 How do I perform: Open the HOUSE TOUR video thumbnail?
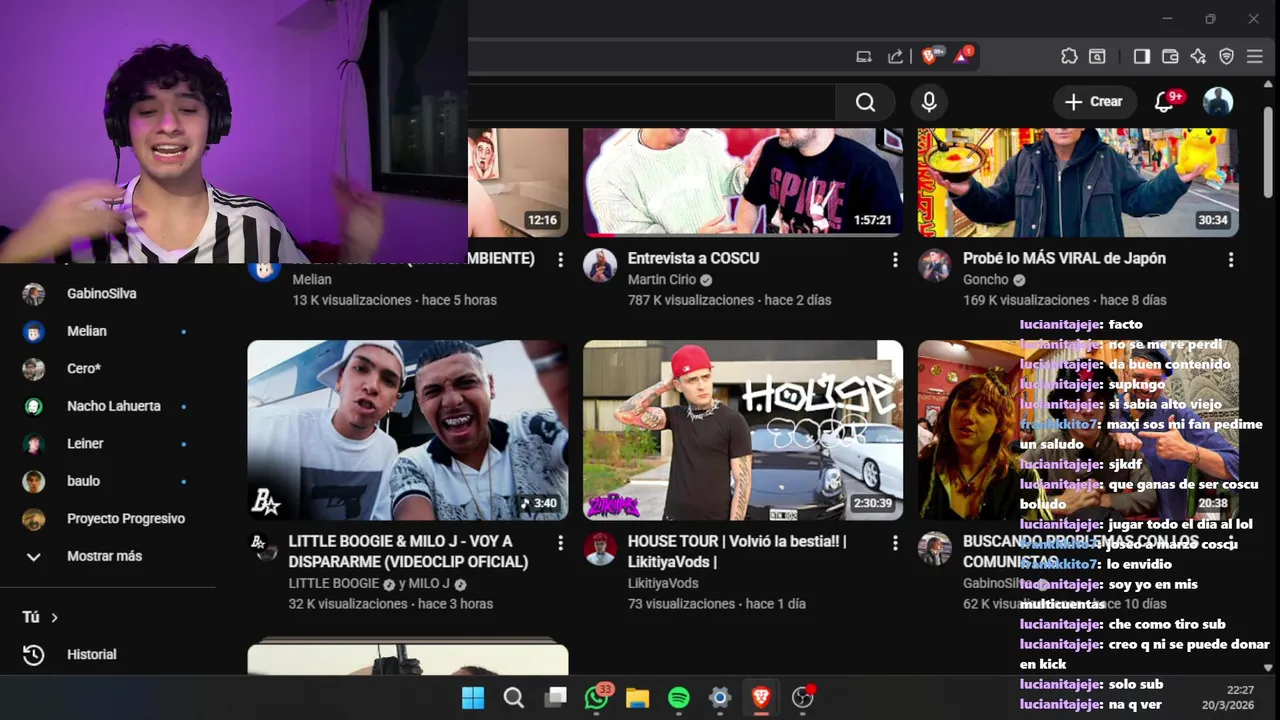coord(743,430)
